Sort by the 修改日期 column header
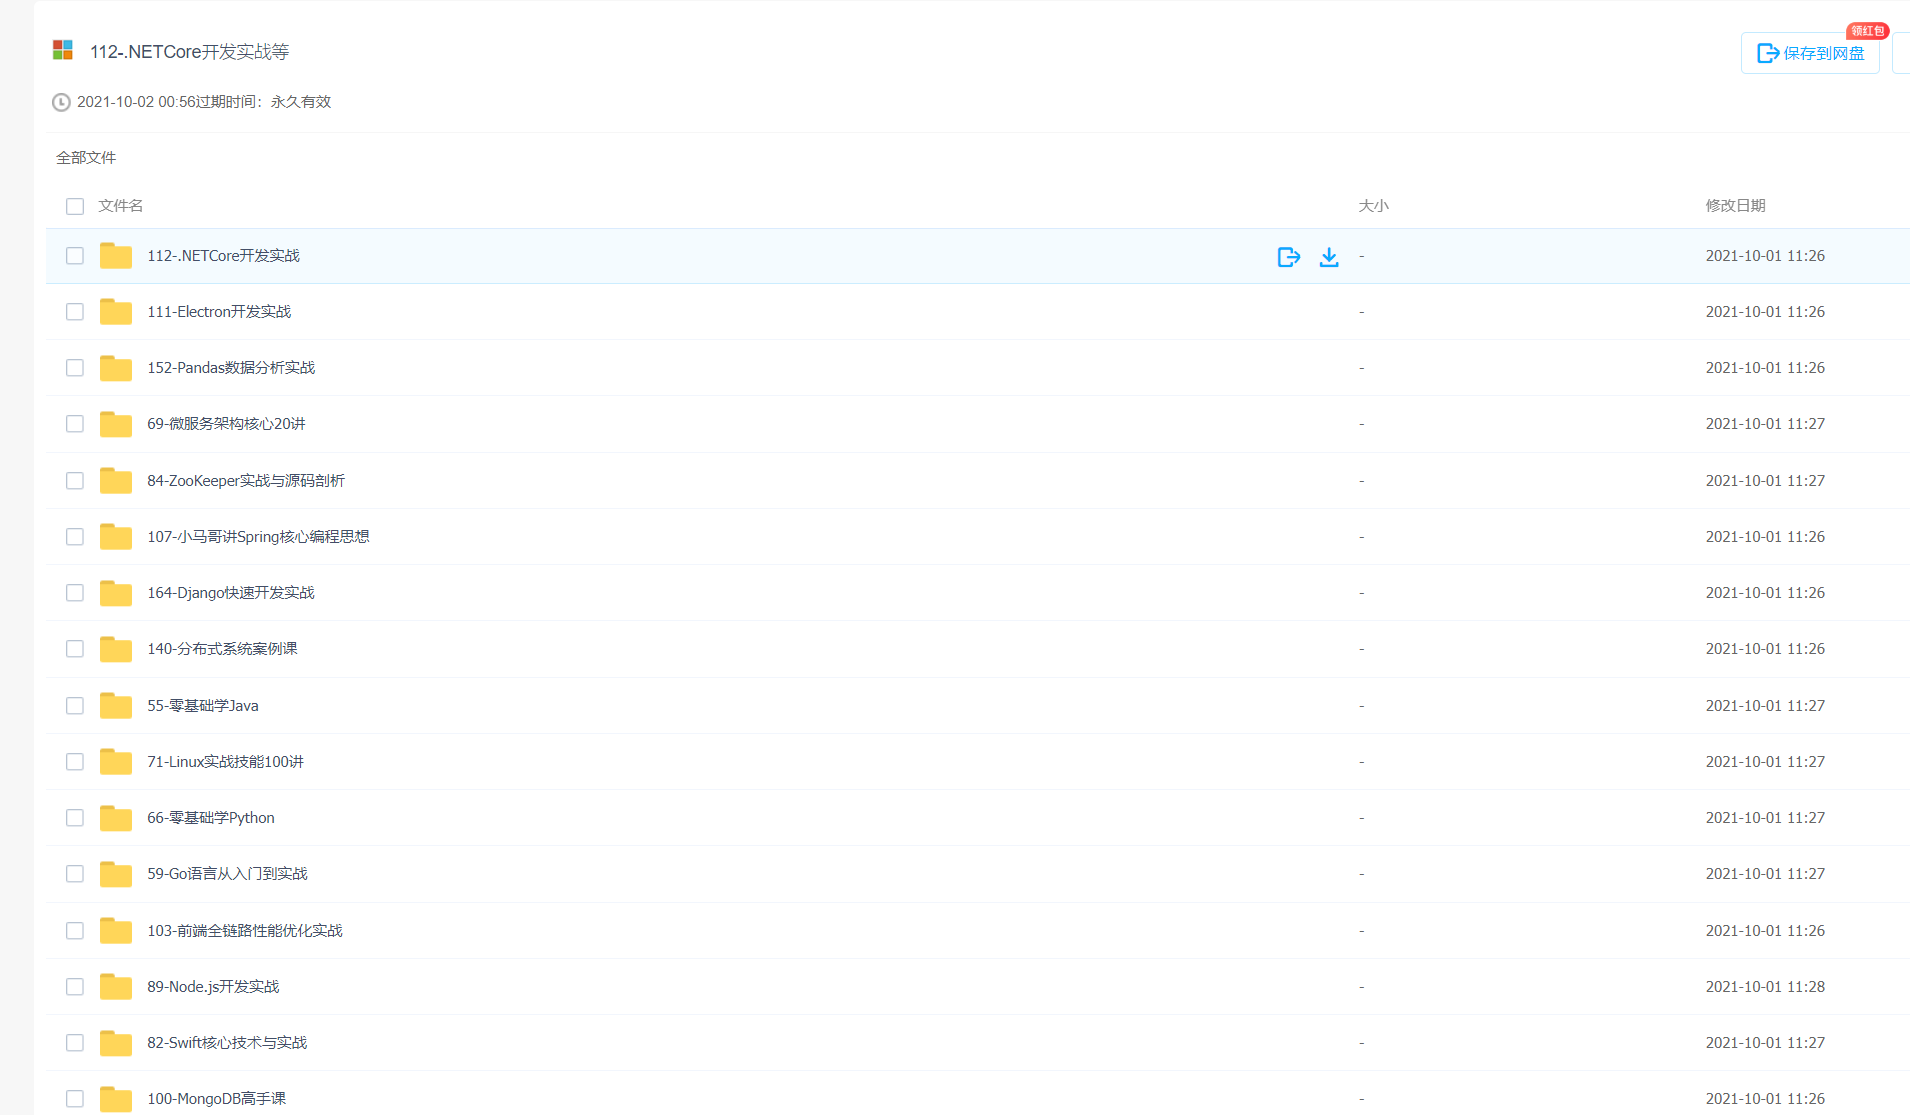 [1735, 206]
